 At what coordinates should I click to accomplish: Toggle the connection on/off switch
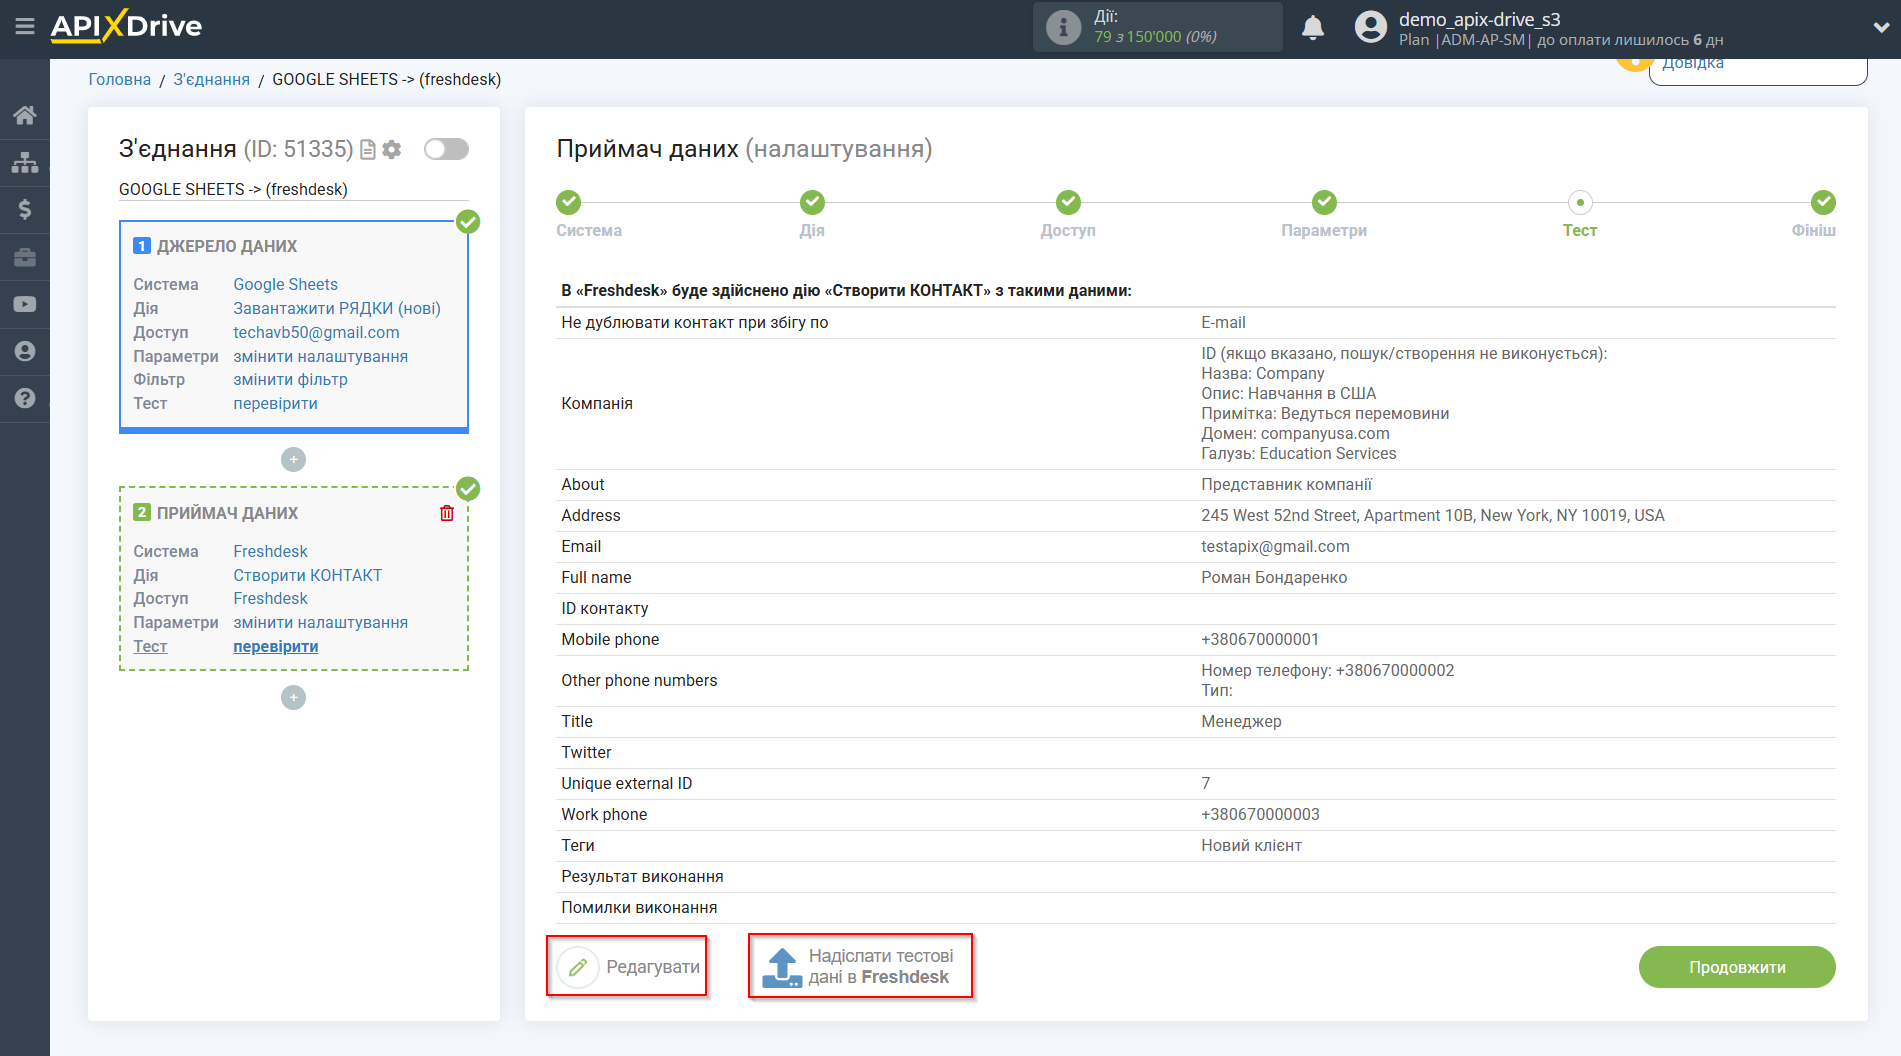446,149
